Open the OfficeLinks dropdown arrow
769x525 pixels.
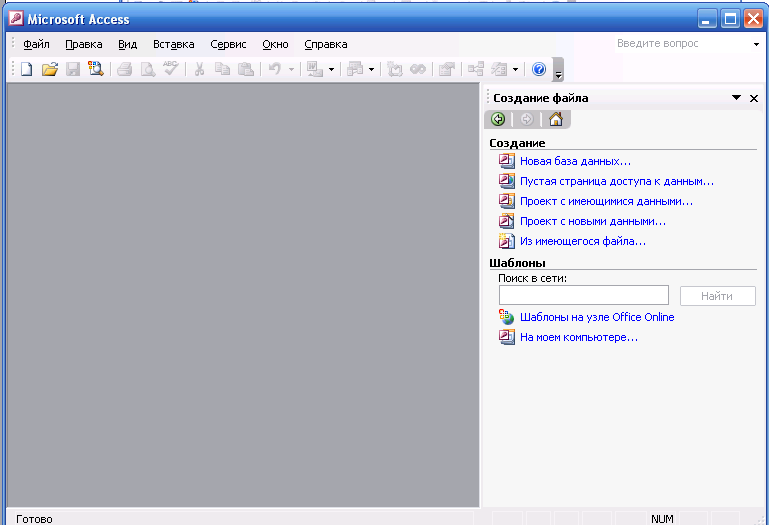pyautogui.click(x=332, y=69)
